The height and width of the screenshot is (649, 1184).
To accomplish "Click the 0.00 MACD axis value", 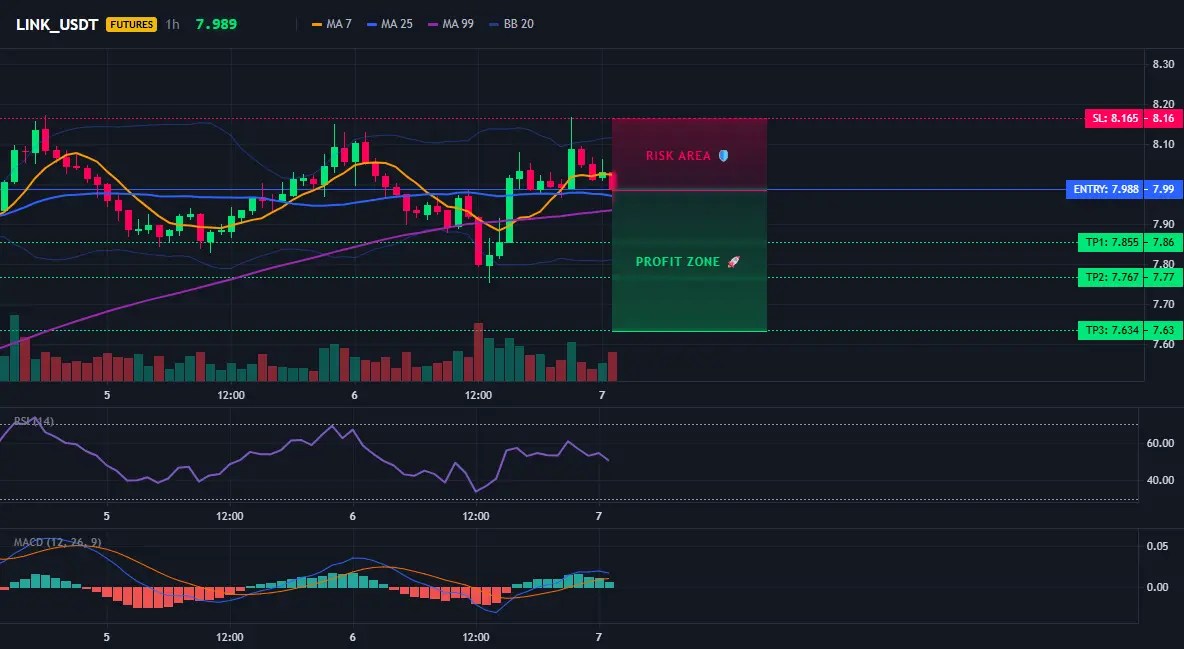I will point(1158,587).
